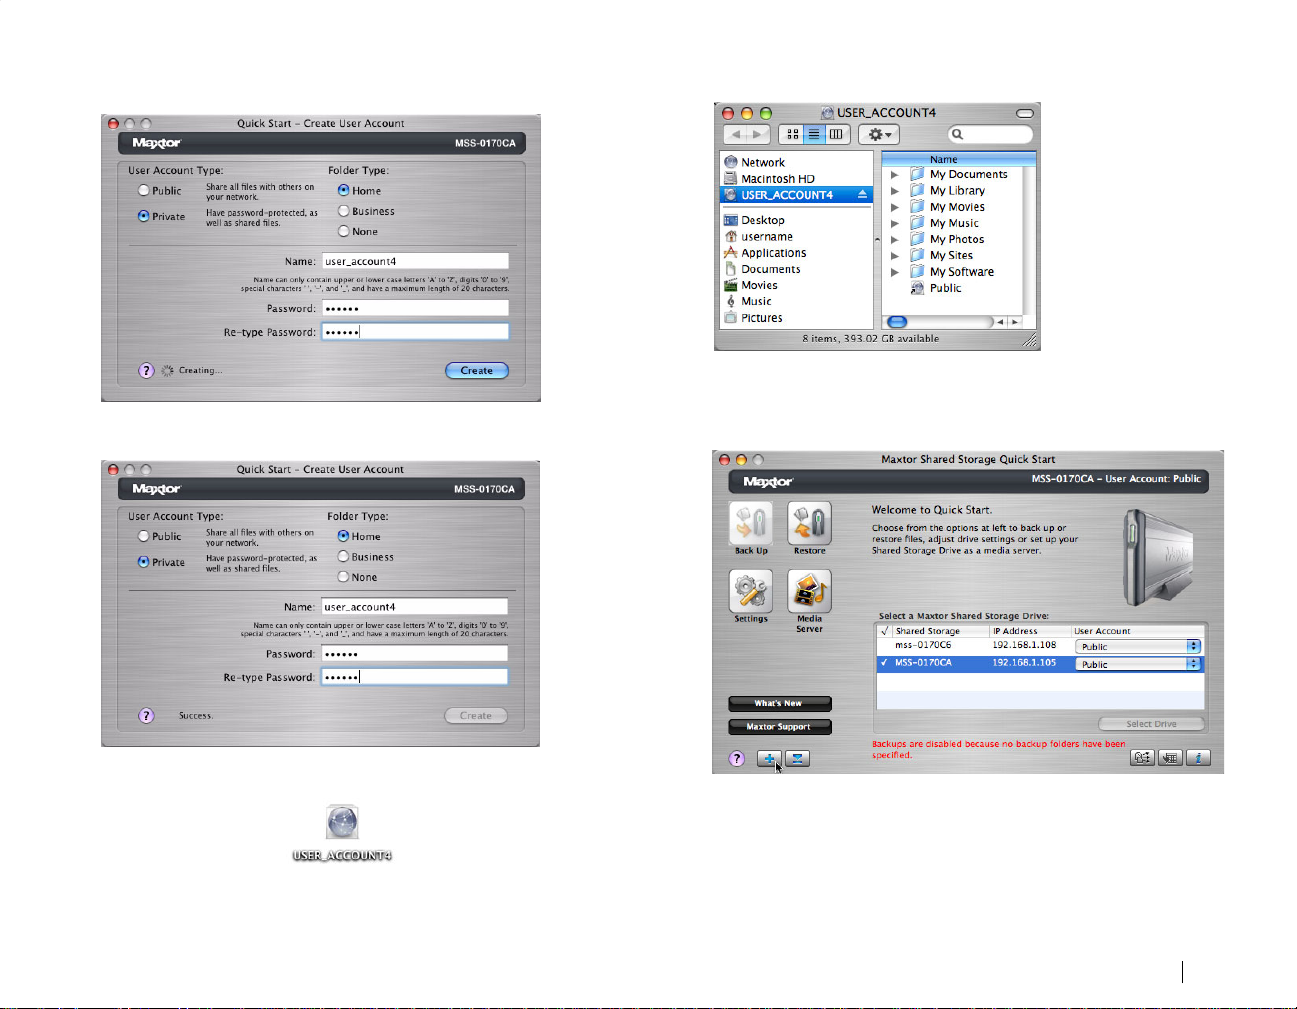Open Settings gears icon in Quick Start
The width and height of the screenshot is (1297, 1009).
(751, 591)
